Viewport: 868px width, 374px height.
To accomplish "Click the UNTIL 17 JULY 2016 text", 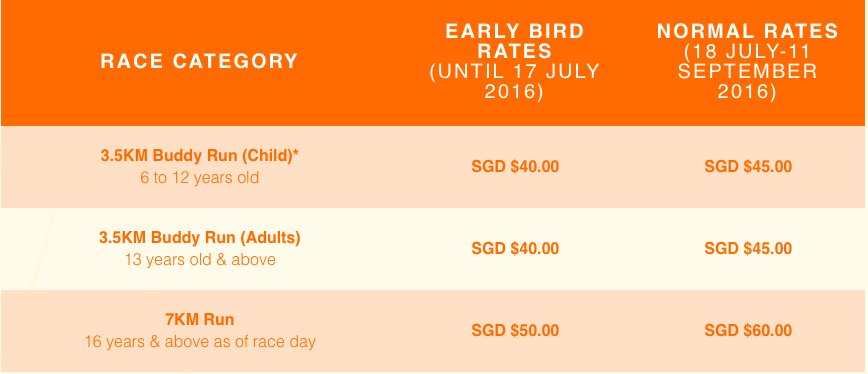I will (x=515, y=81).
